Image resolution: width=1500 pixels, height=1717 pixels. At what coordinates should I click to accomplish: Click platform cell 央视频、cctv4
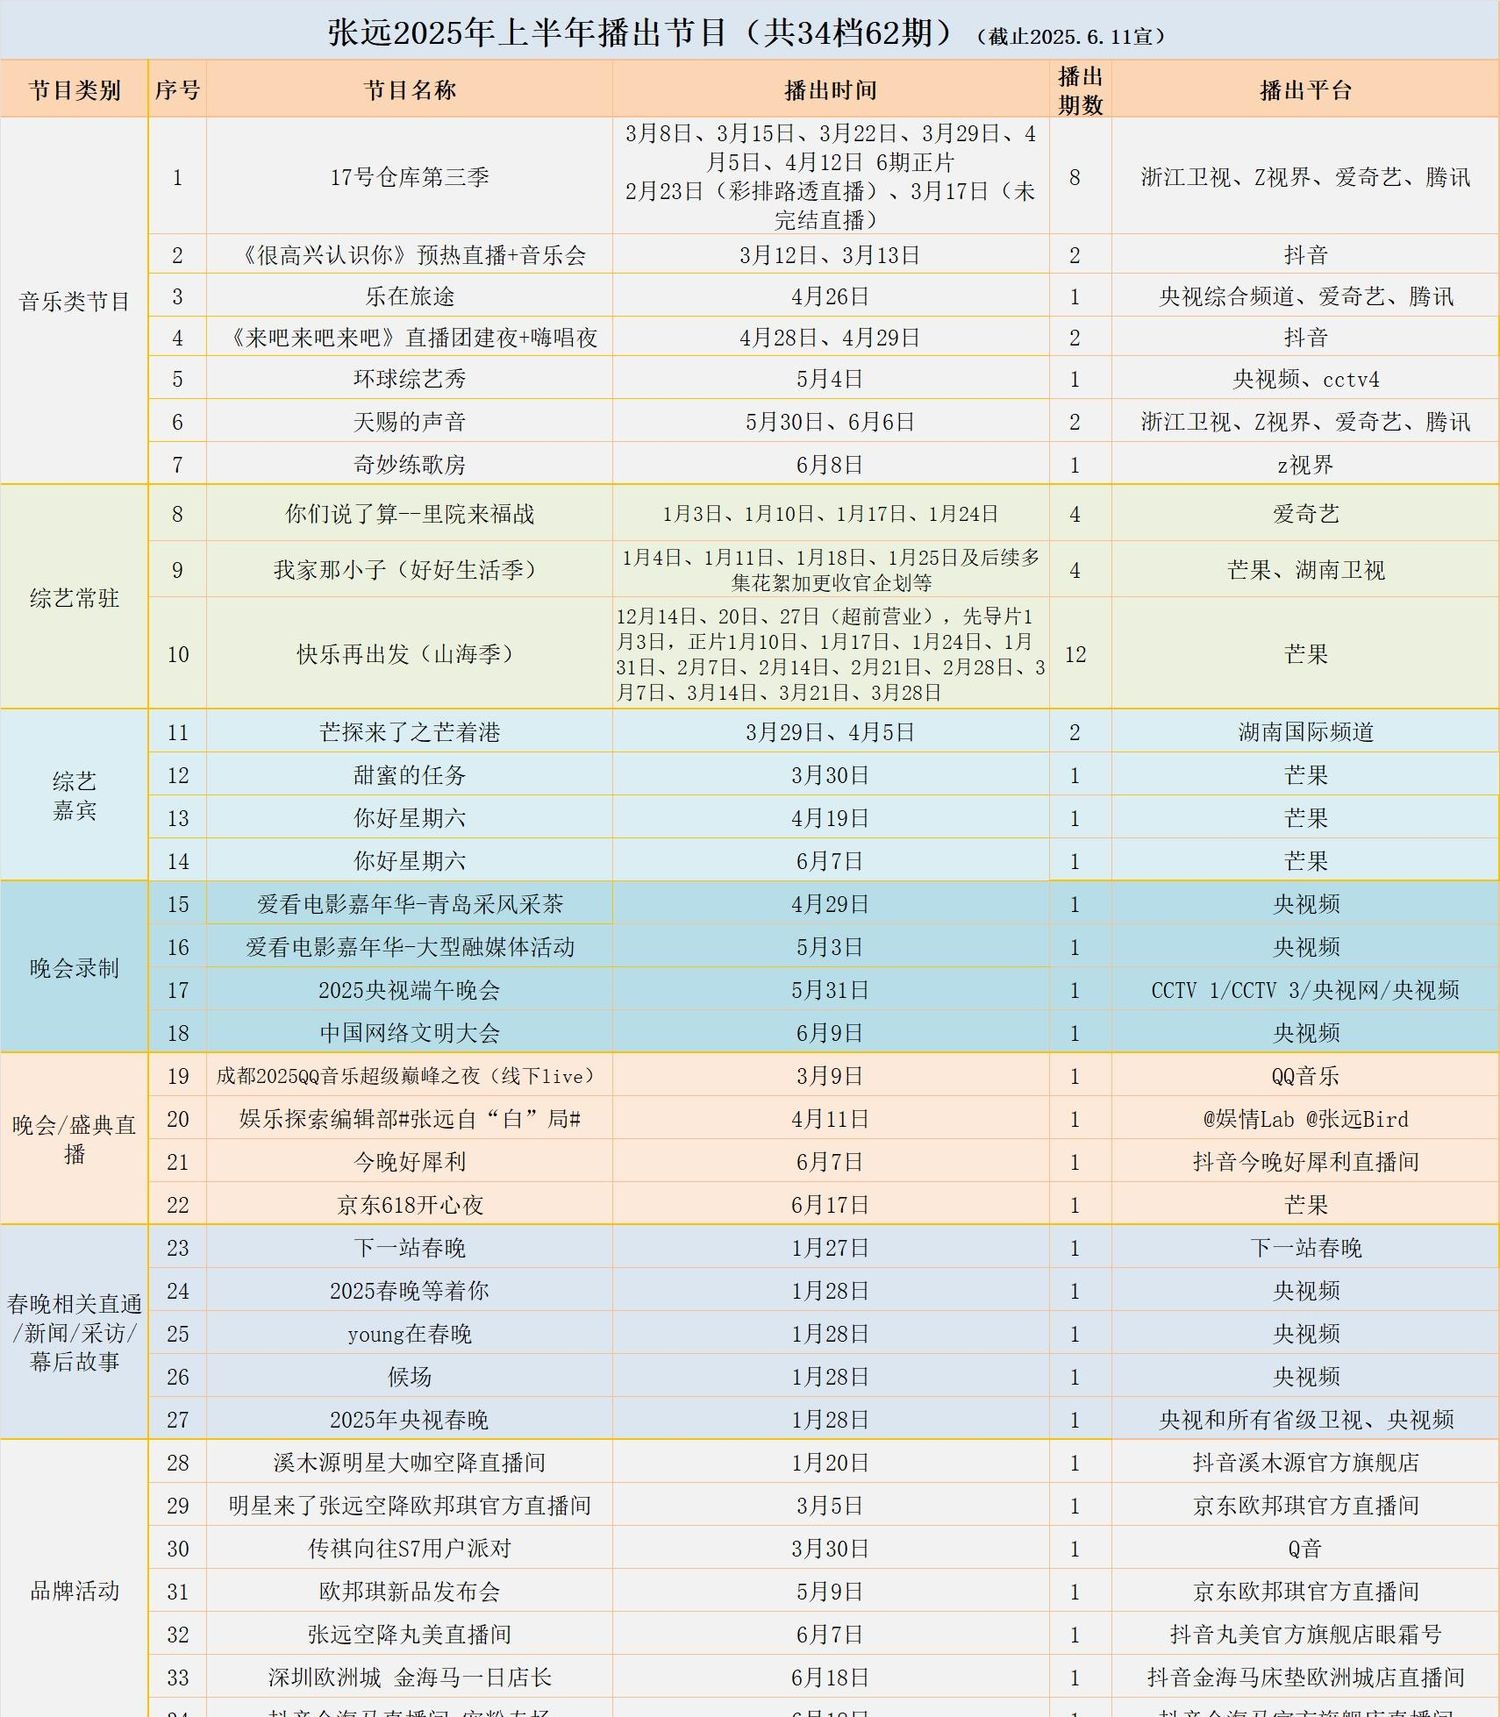pos(1305,379)
